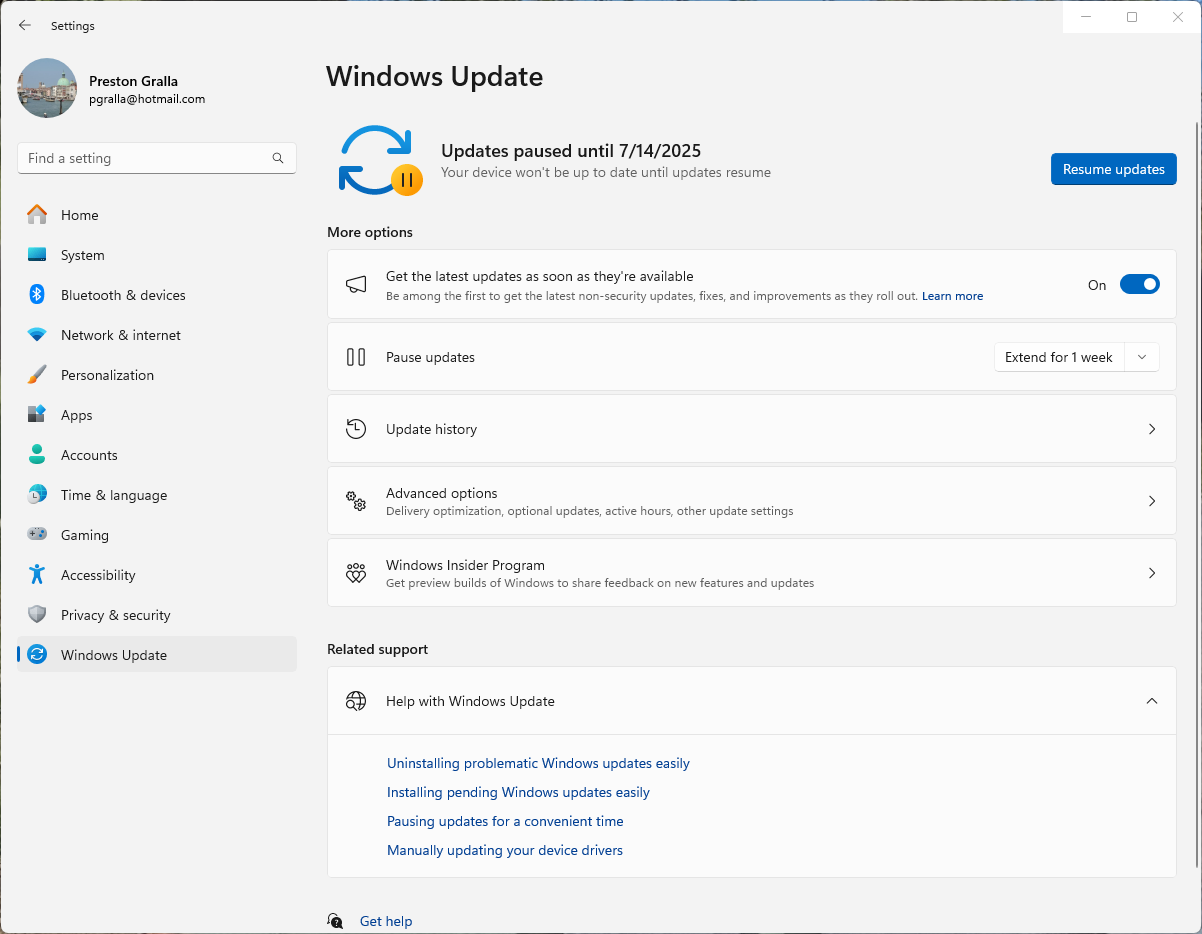
Task: Open the Learn more link
Action: (951, 296)
